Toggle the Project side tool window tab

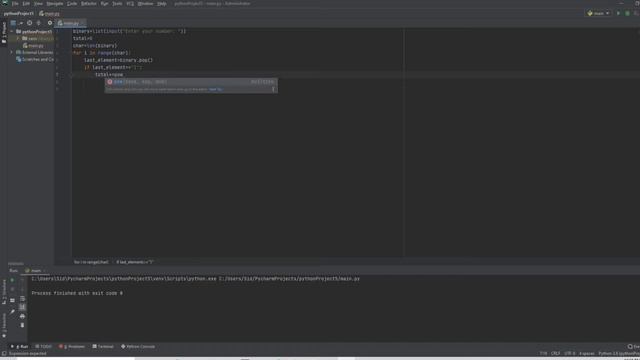4,33
